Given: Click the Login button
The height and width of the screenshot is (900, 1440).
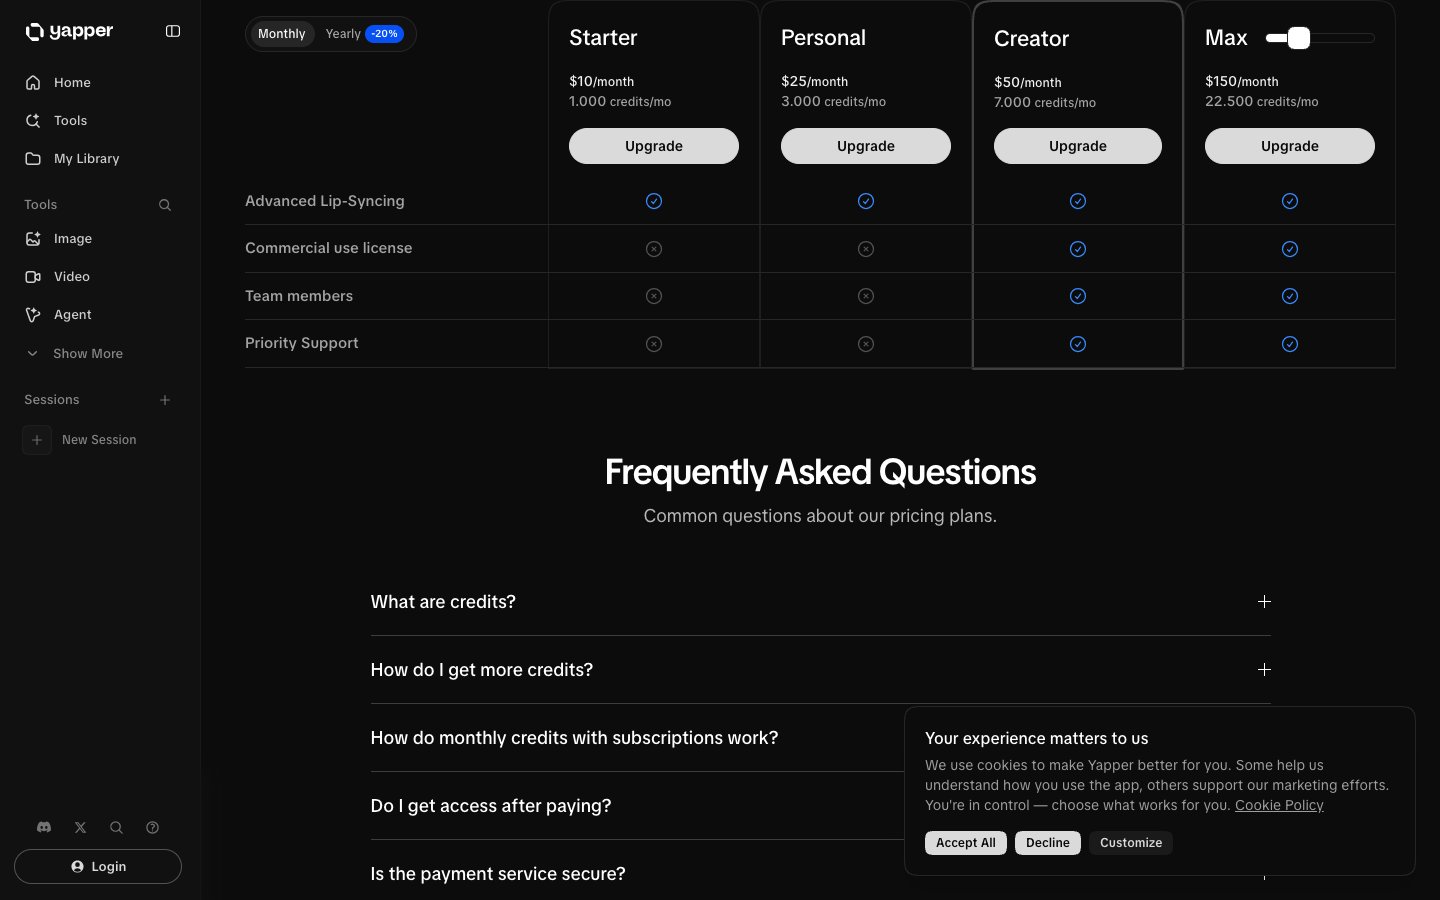Looking at the screenshot, I should pos(98,866).
